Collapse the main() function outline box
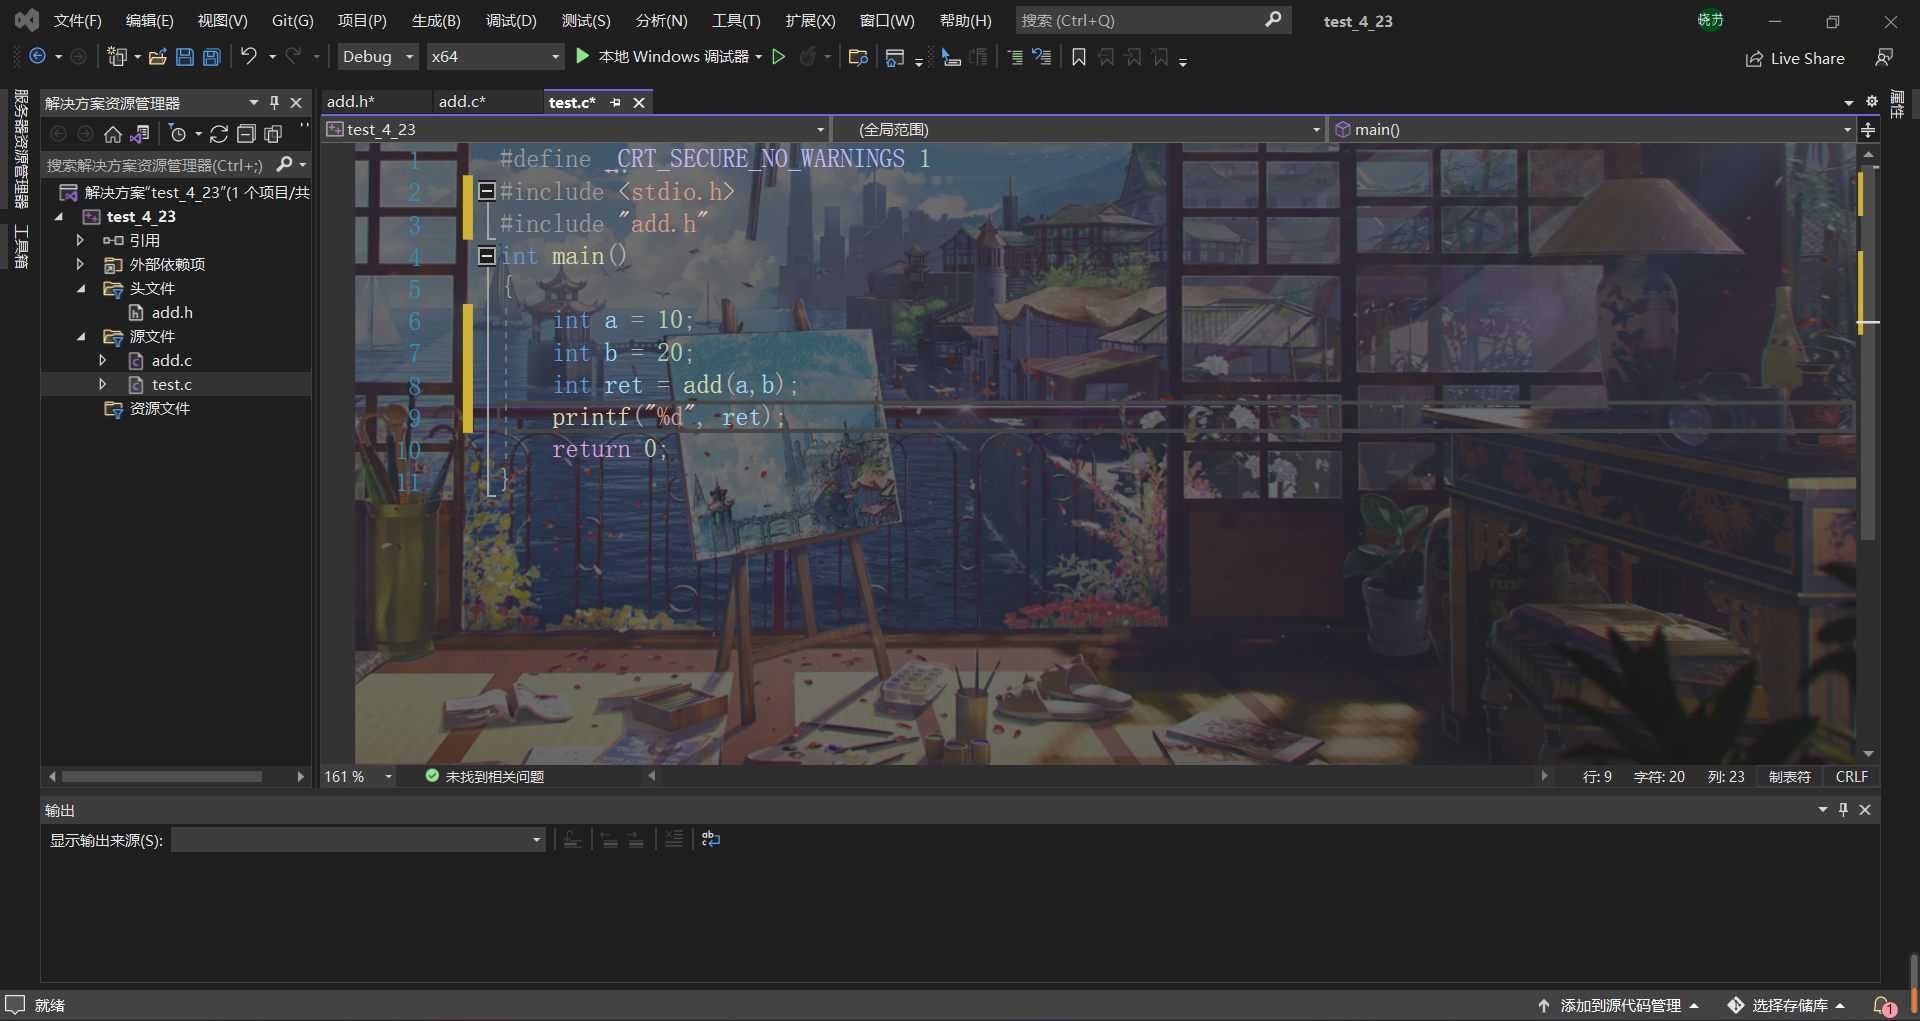 pyautogui.click(x=487, y=256)
